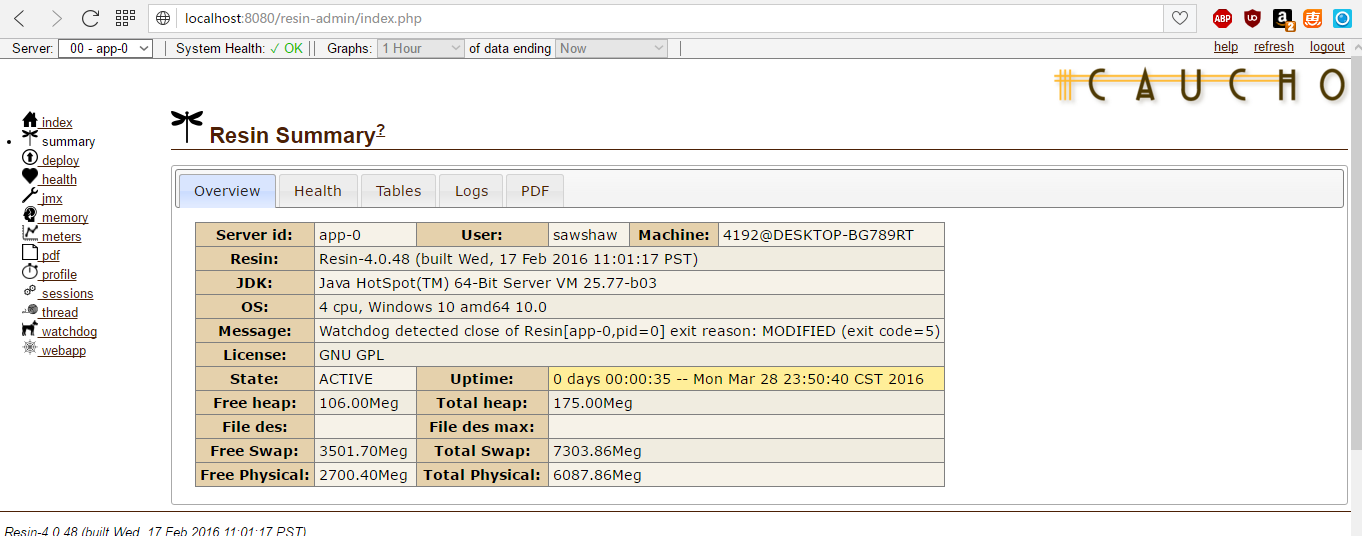Select the JDK value Java HotSpot text

[488, 283]
